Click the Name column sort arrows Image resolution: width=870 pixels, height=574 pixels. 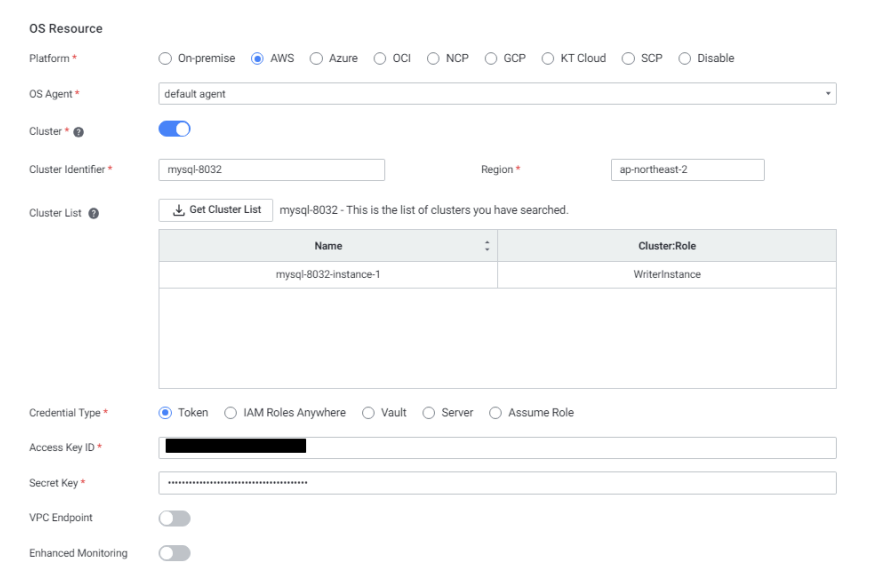(x=487, y=246)
